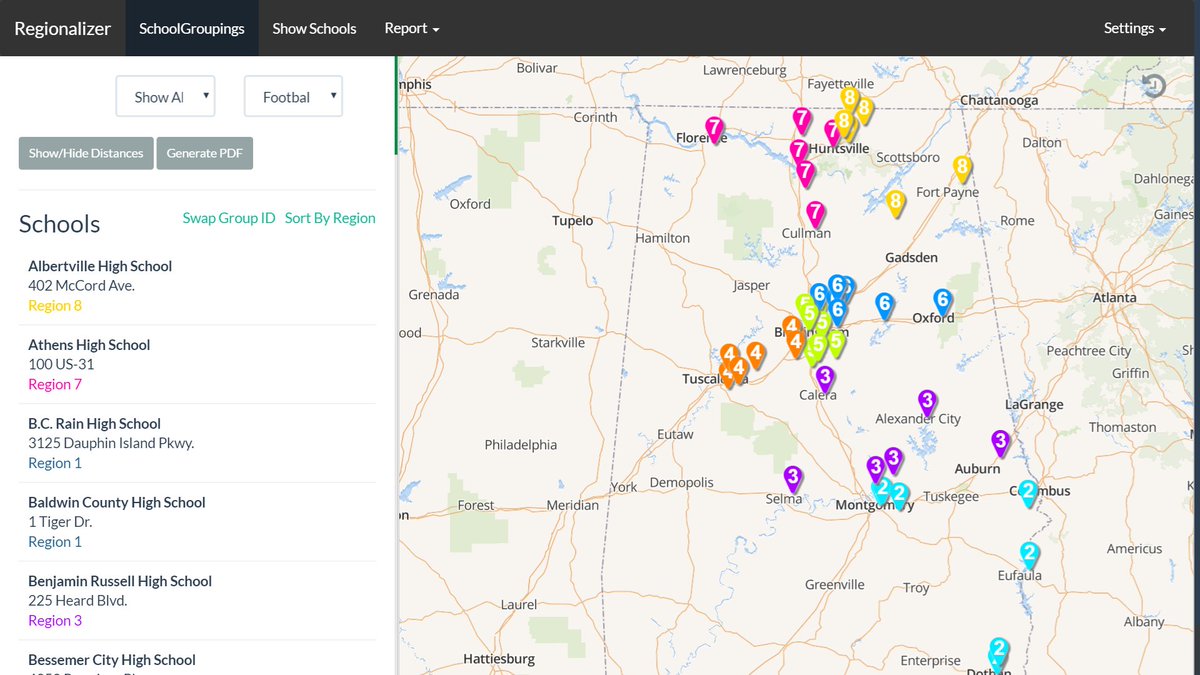Open the Report menu
The height and width of the screenshot is (675, 1200).
click(411, 28)
